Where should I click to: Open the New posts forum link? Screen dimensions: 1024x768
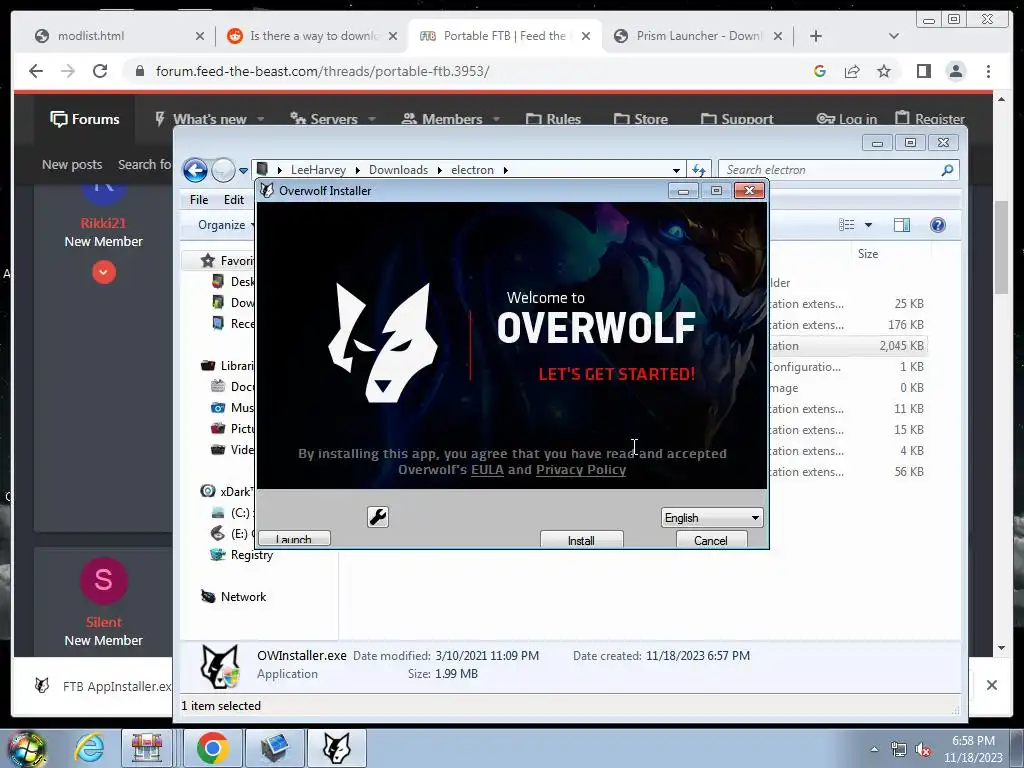point(72,165)
